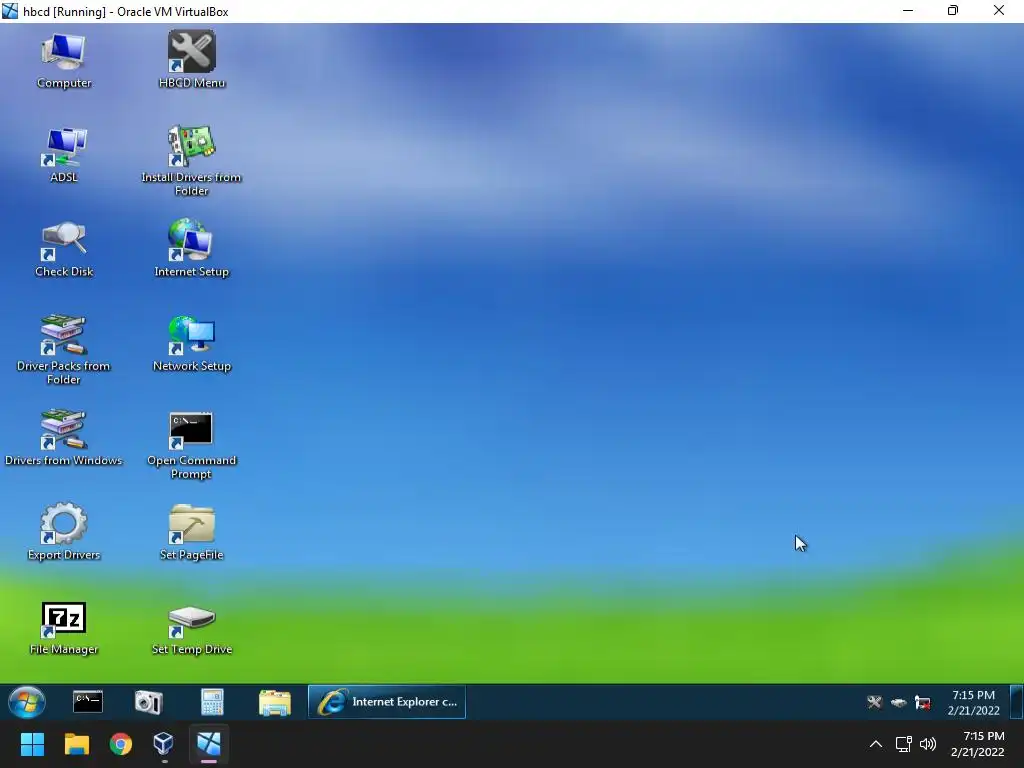Image resolution: width=1024 pixels, height=768 pixels.
Task: Click the guest show desktop button
Action: [1016, 702]
